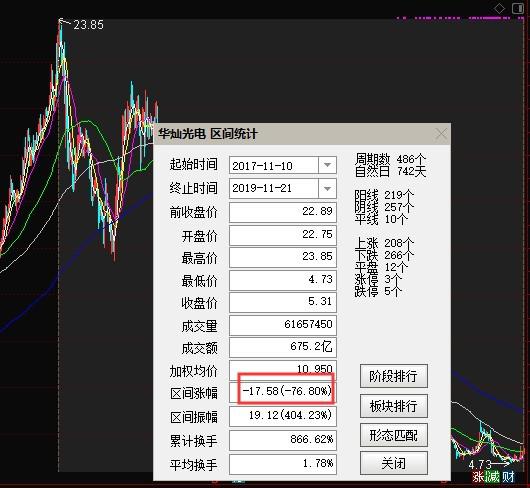Close the 区间统计 dialog with X
530x488 pixels.
(x=441, y=134)
